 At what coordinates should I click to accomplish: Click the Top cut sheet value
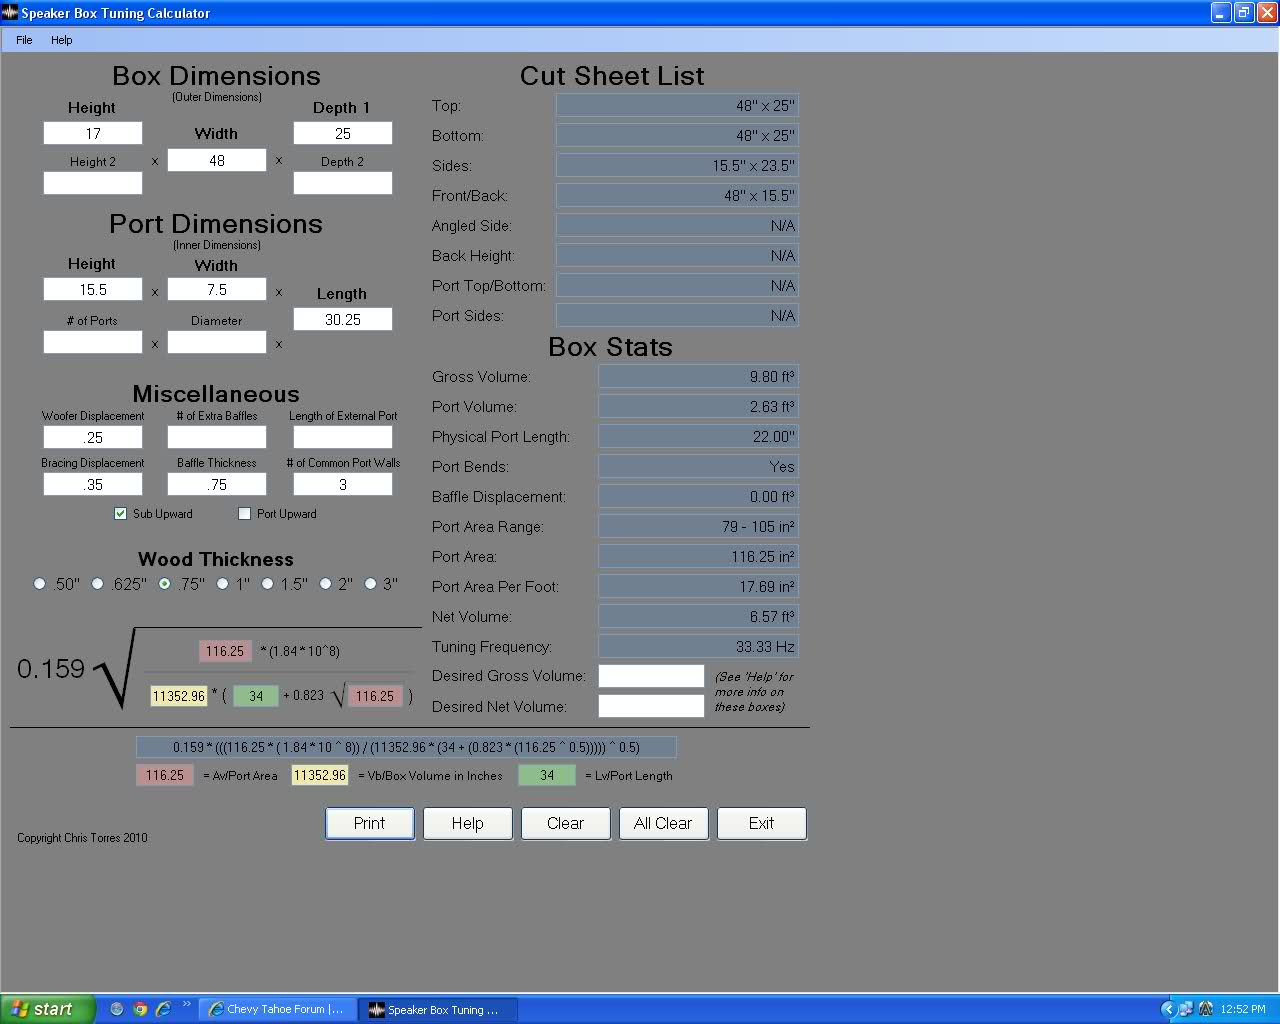point(677,105)
